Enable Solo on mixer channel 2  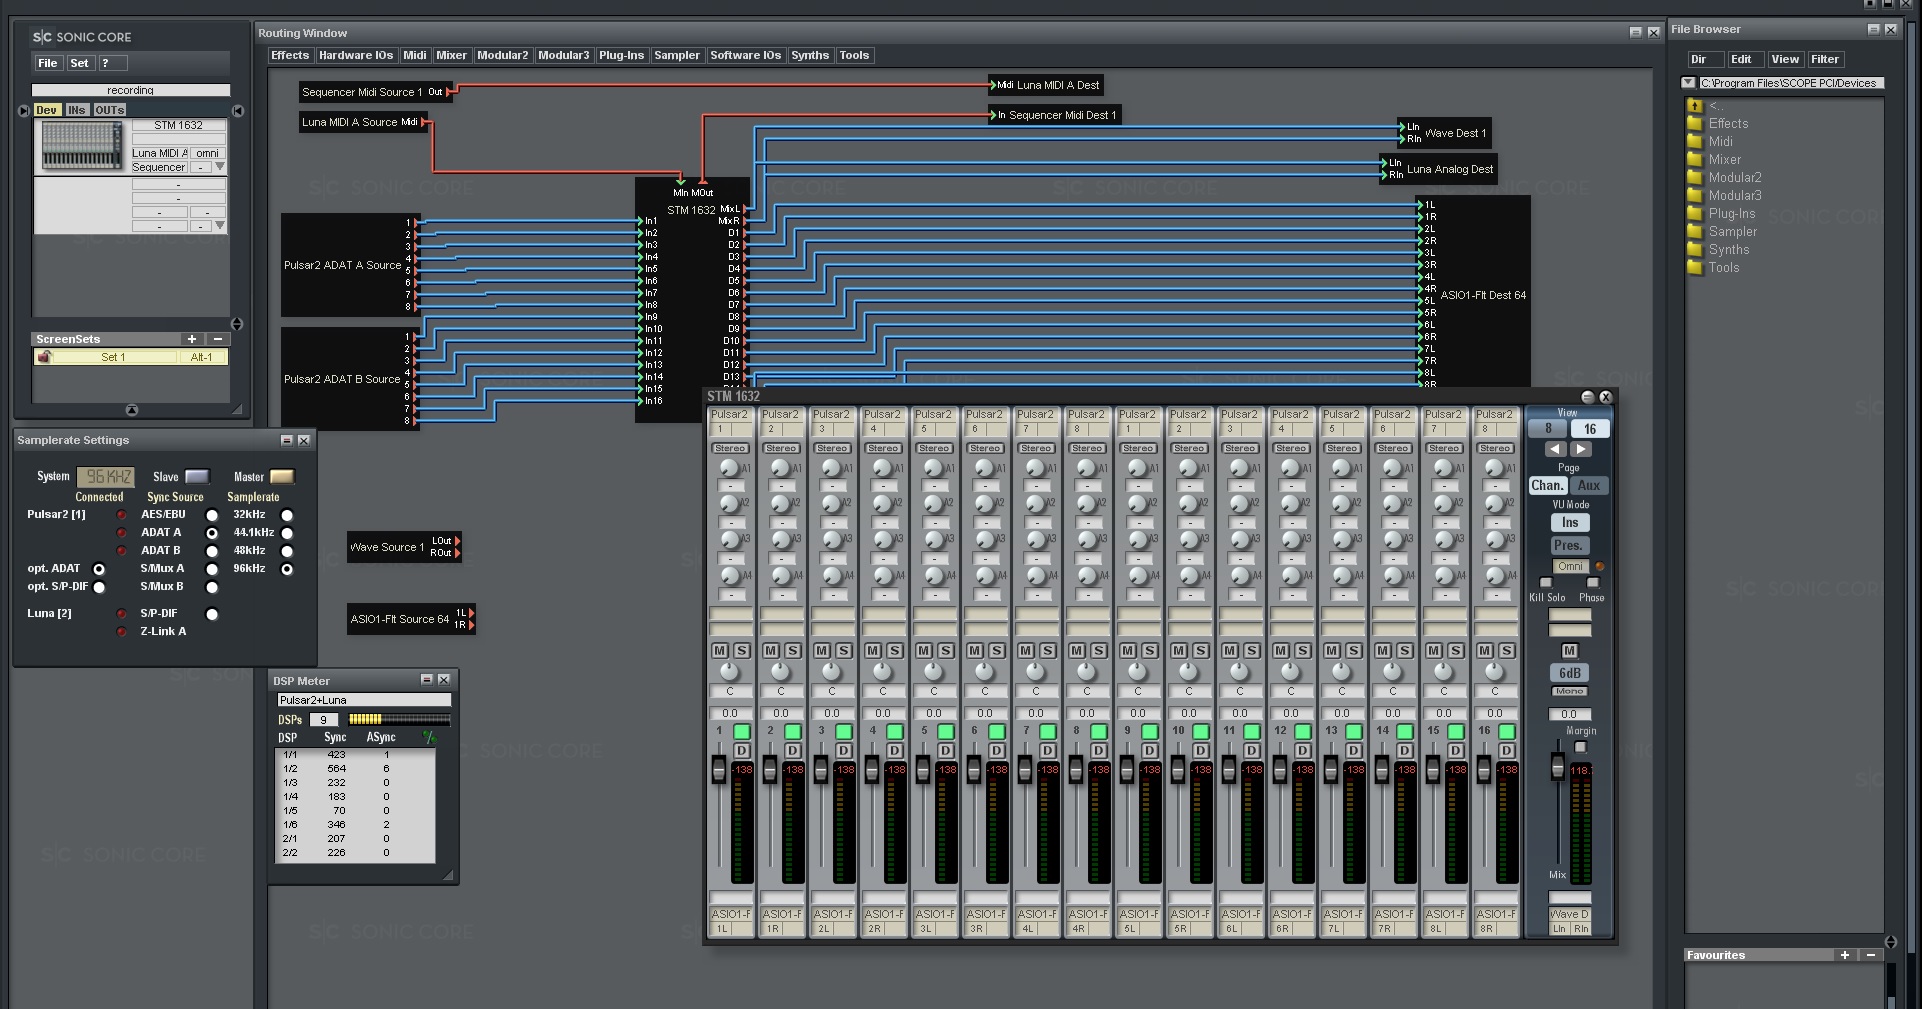click(x=791, y=651)
